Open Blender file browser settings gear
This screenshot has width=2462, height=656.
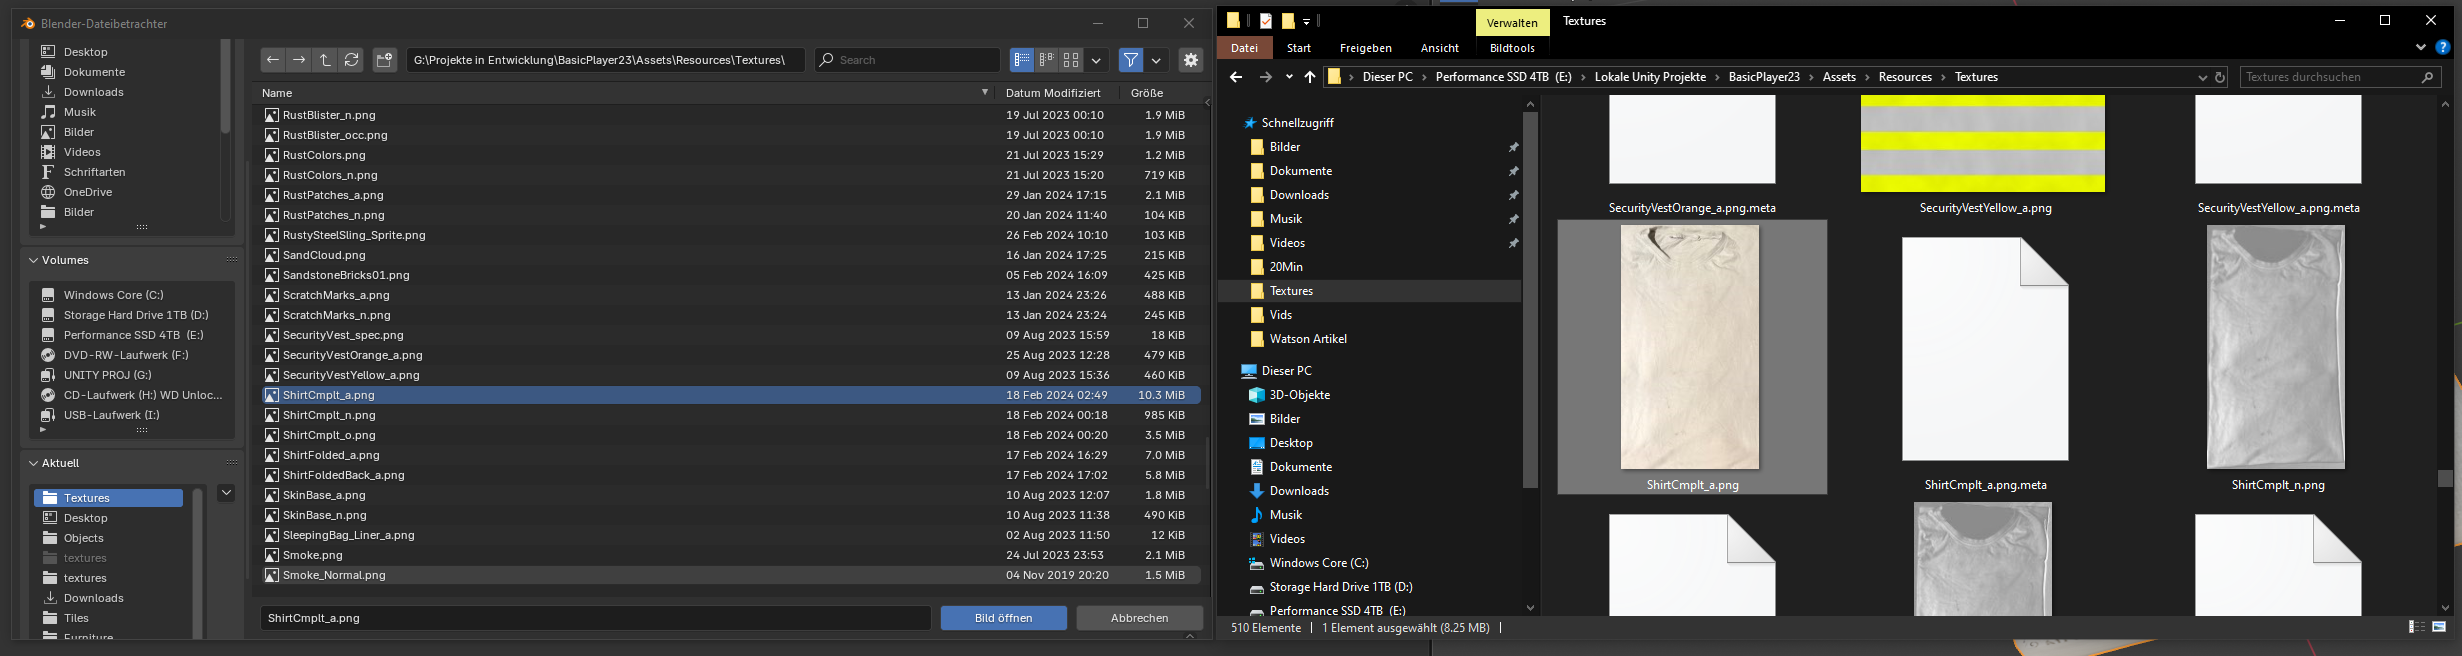tap(1190, 60)
